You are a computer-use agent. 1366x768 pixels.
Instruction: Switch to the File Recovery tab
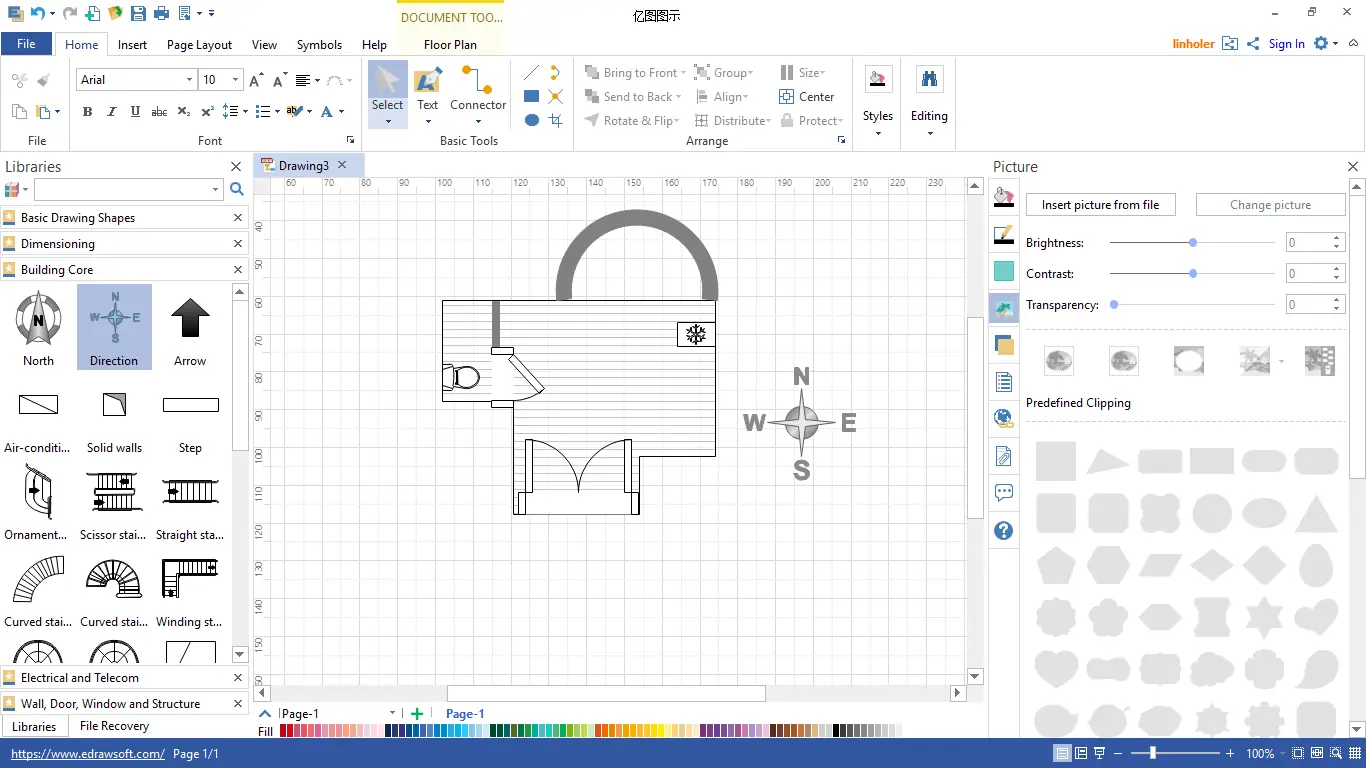coord(113,725)
